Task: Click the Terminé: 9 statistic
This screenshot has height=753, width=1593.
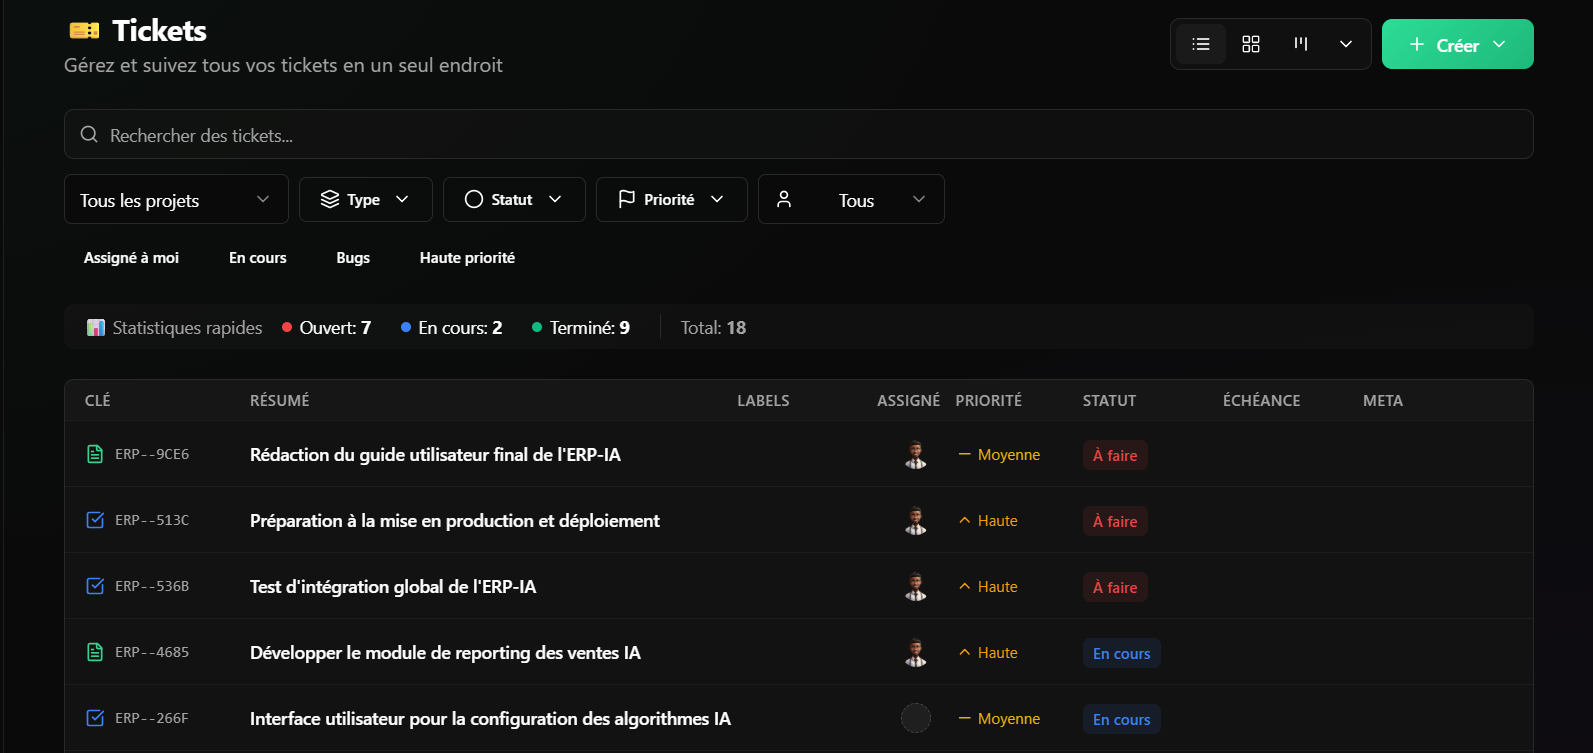Action: click(581, 327)
